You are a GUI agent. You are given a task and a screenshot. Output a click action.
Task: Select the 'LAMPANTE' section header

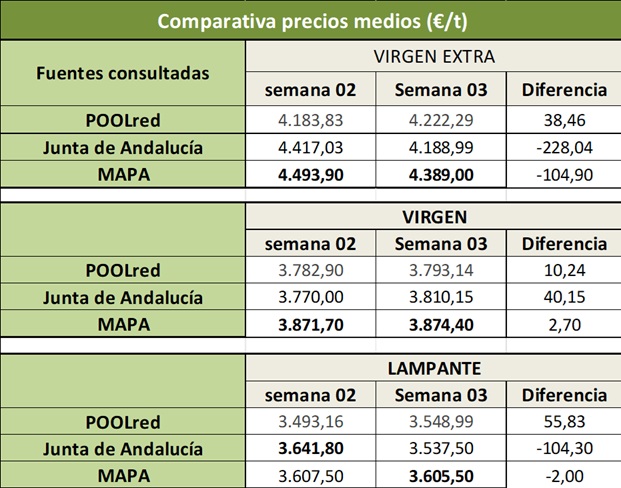433,368
